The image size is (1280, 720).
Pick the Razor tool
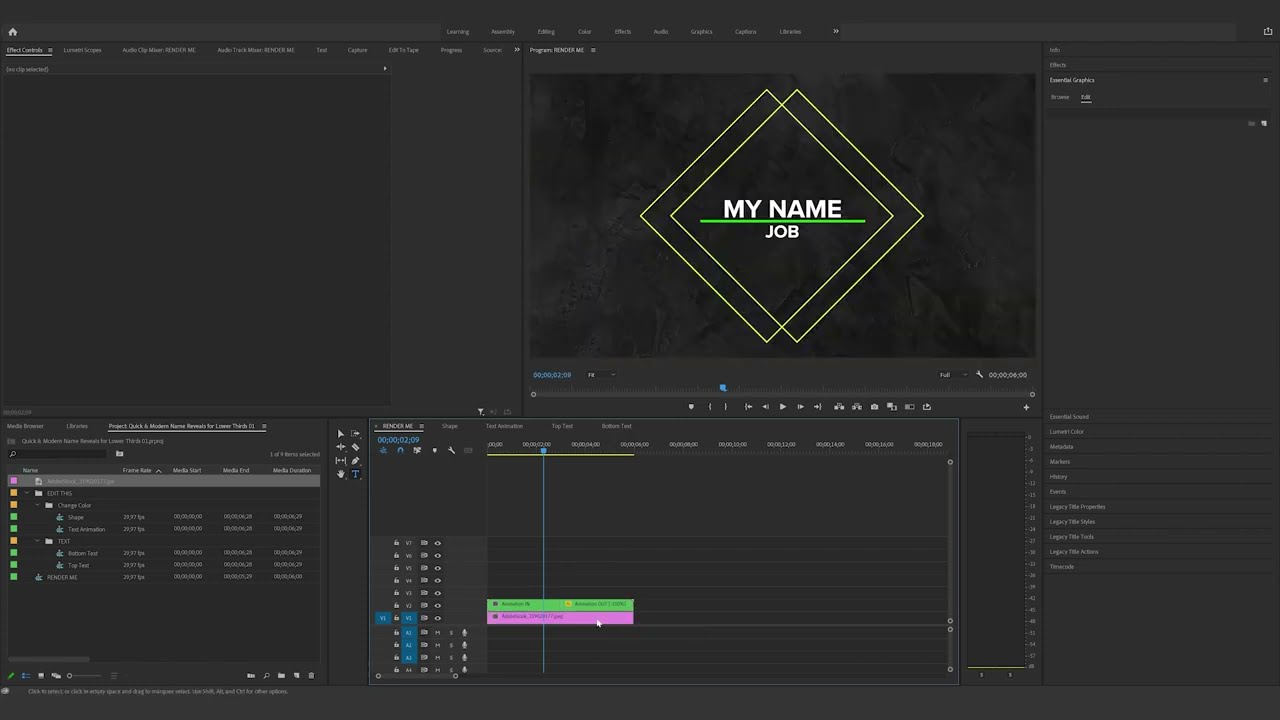coord(355,447)
